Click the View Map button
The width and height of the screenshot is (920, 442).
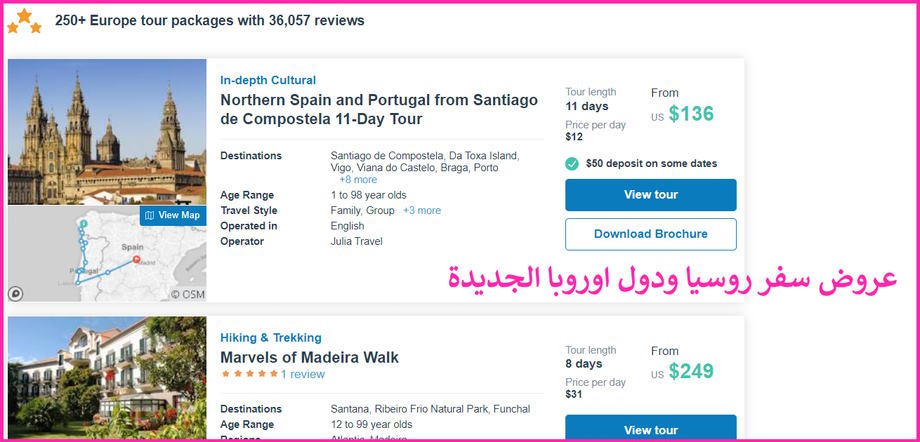(x=172, y=215)
